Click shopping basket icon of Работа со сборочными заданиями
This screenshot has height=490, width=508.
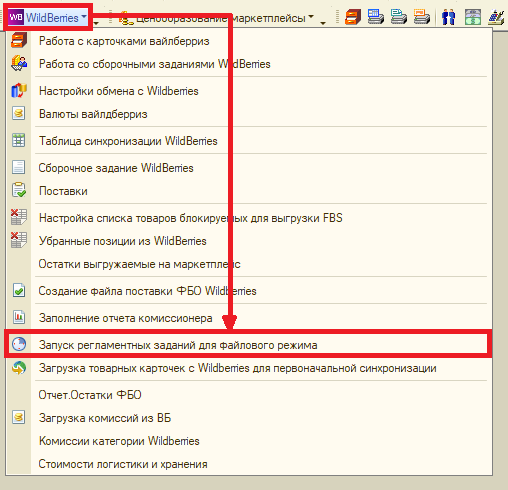coord(19,64)
